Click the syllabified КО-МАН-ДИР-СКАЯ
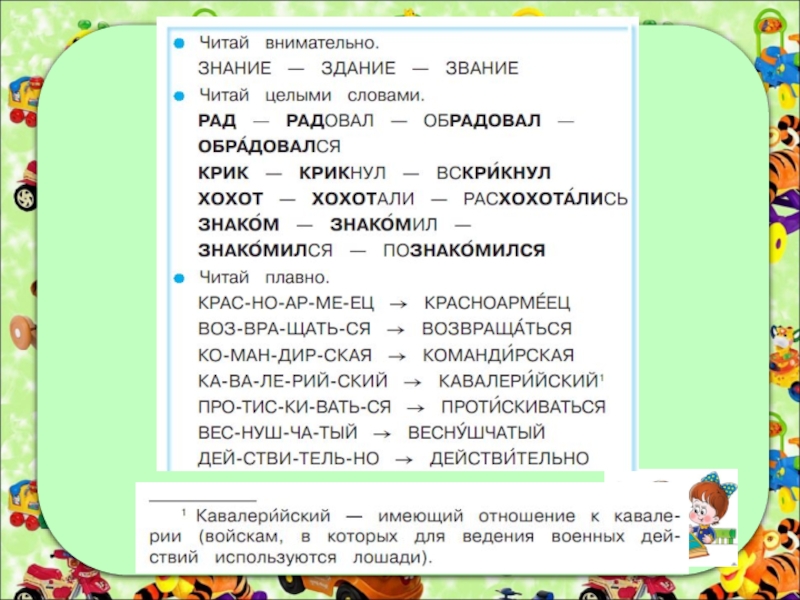 coord(285,356)
